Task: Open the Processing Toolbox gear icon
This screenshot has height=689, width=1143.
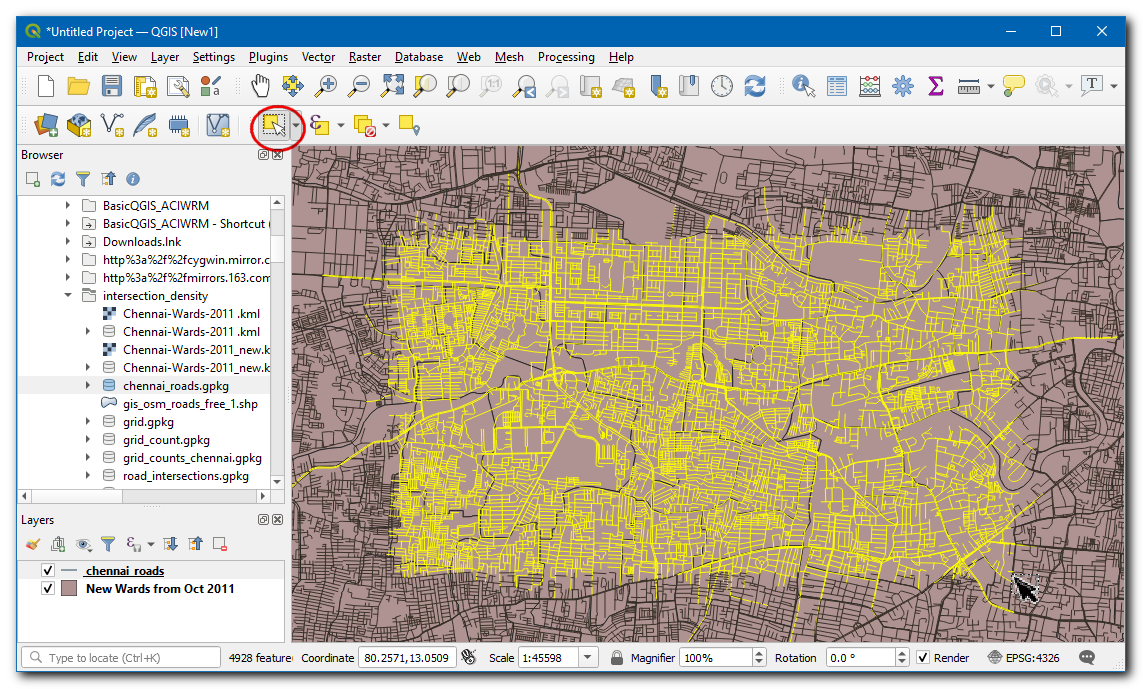Action: (x=903, y=86)
